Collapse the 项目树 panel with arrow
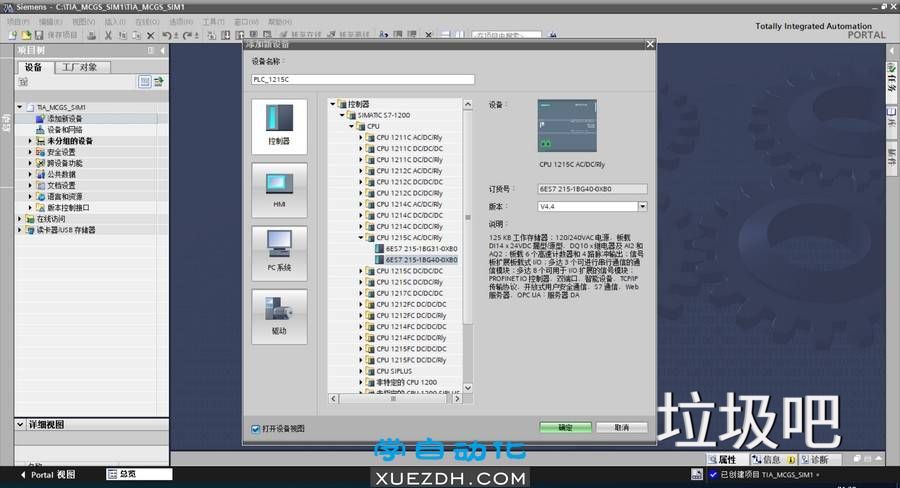The image size is (900, 488). point(163,51)
